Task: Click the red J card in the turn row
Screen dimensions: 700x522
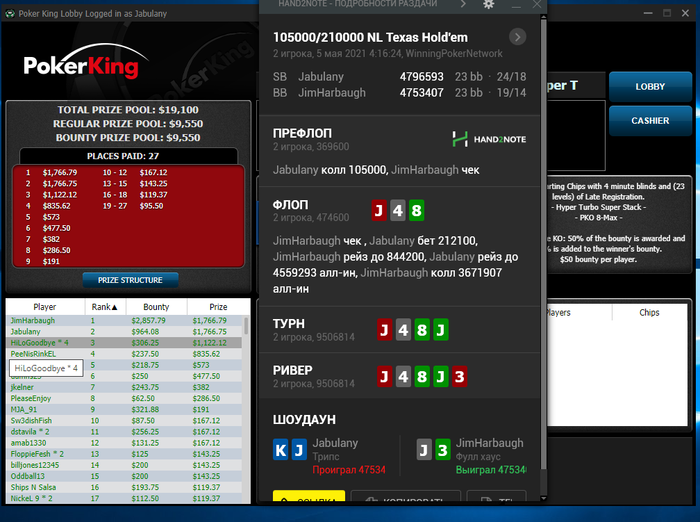Action: [x=384, y=330]
